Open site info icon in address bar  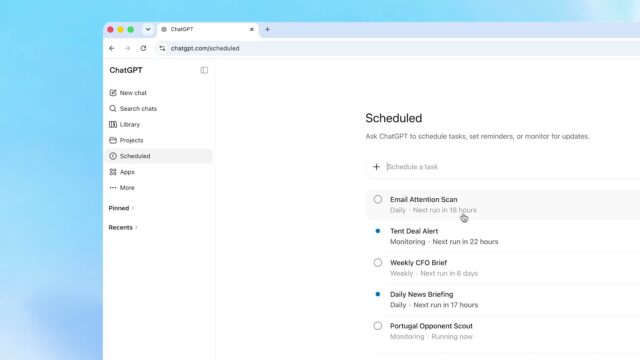[162, 48]
